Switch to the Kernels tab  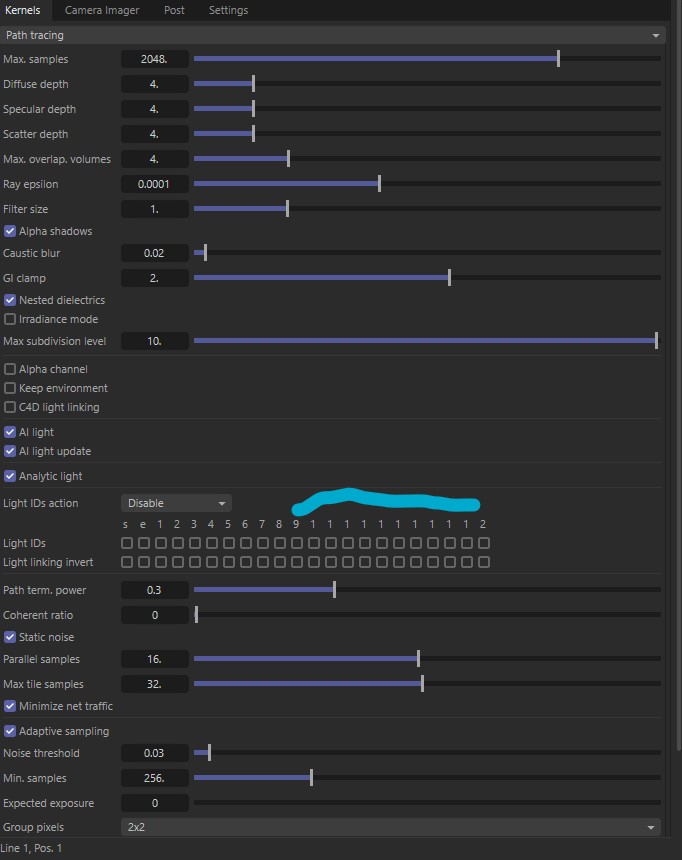click(22, 10)
